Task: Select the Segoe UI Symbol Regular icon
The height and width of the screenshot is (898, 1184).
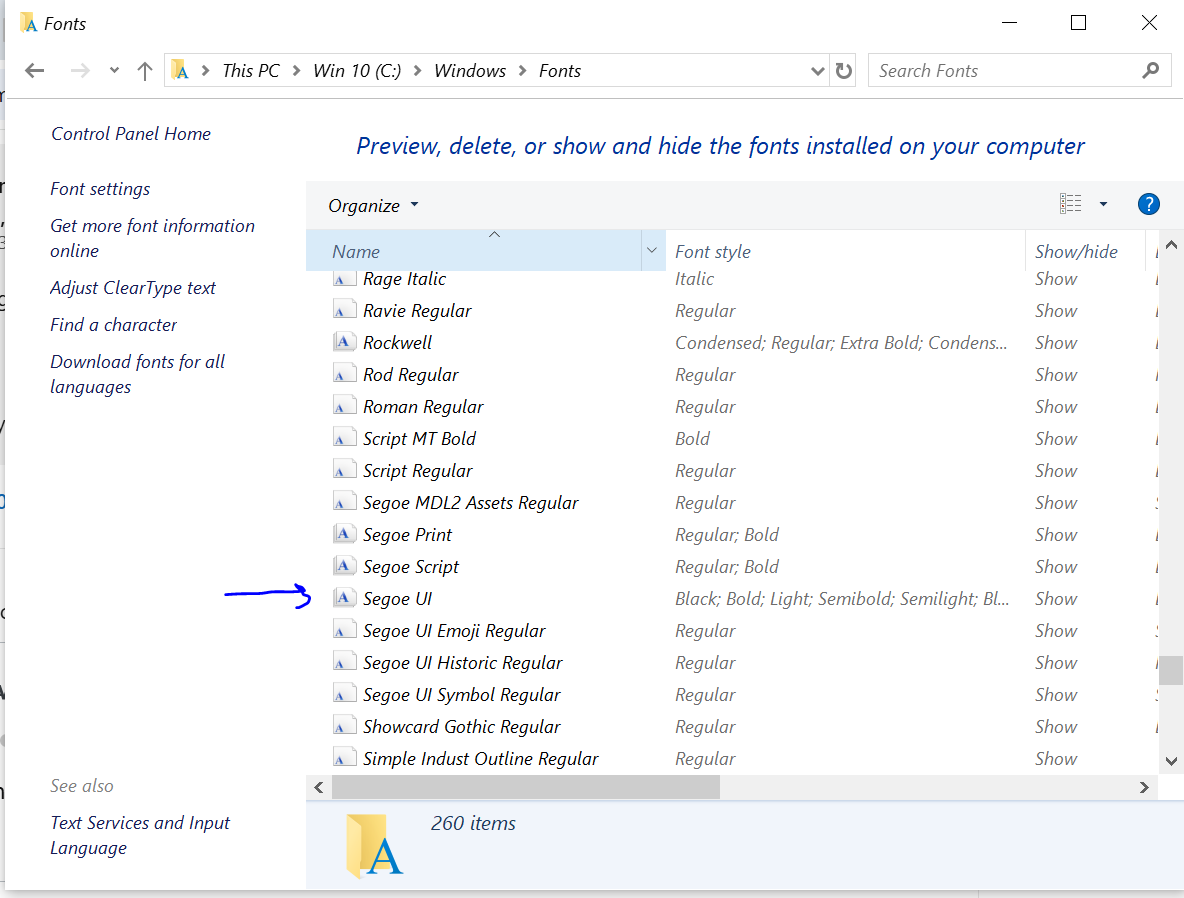Action: [x=344, y=694]
